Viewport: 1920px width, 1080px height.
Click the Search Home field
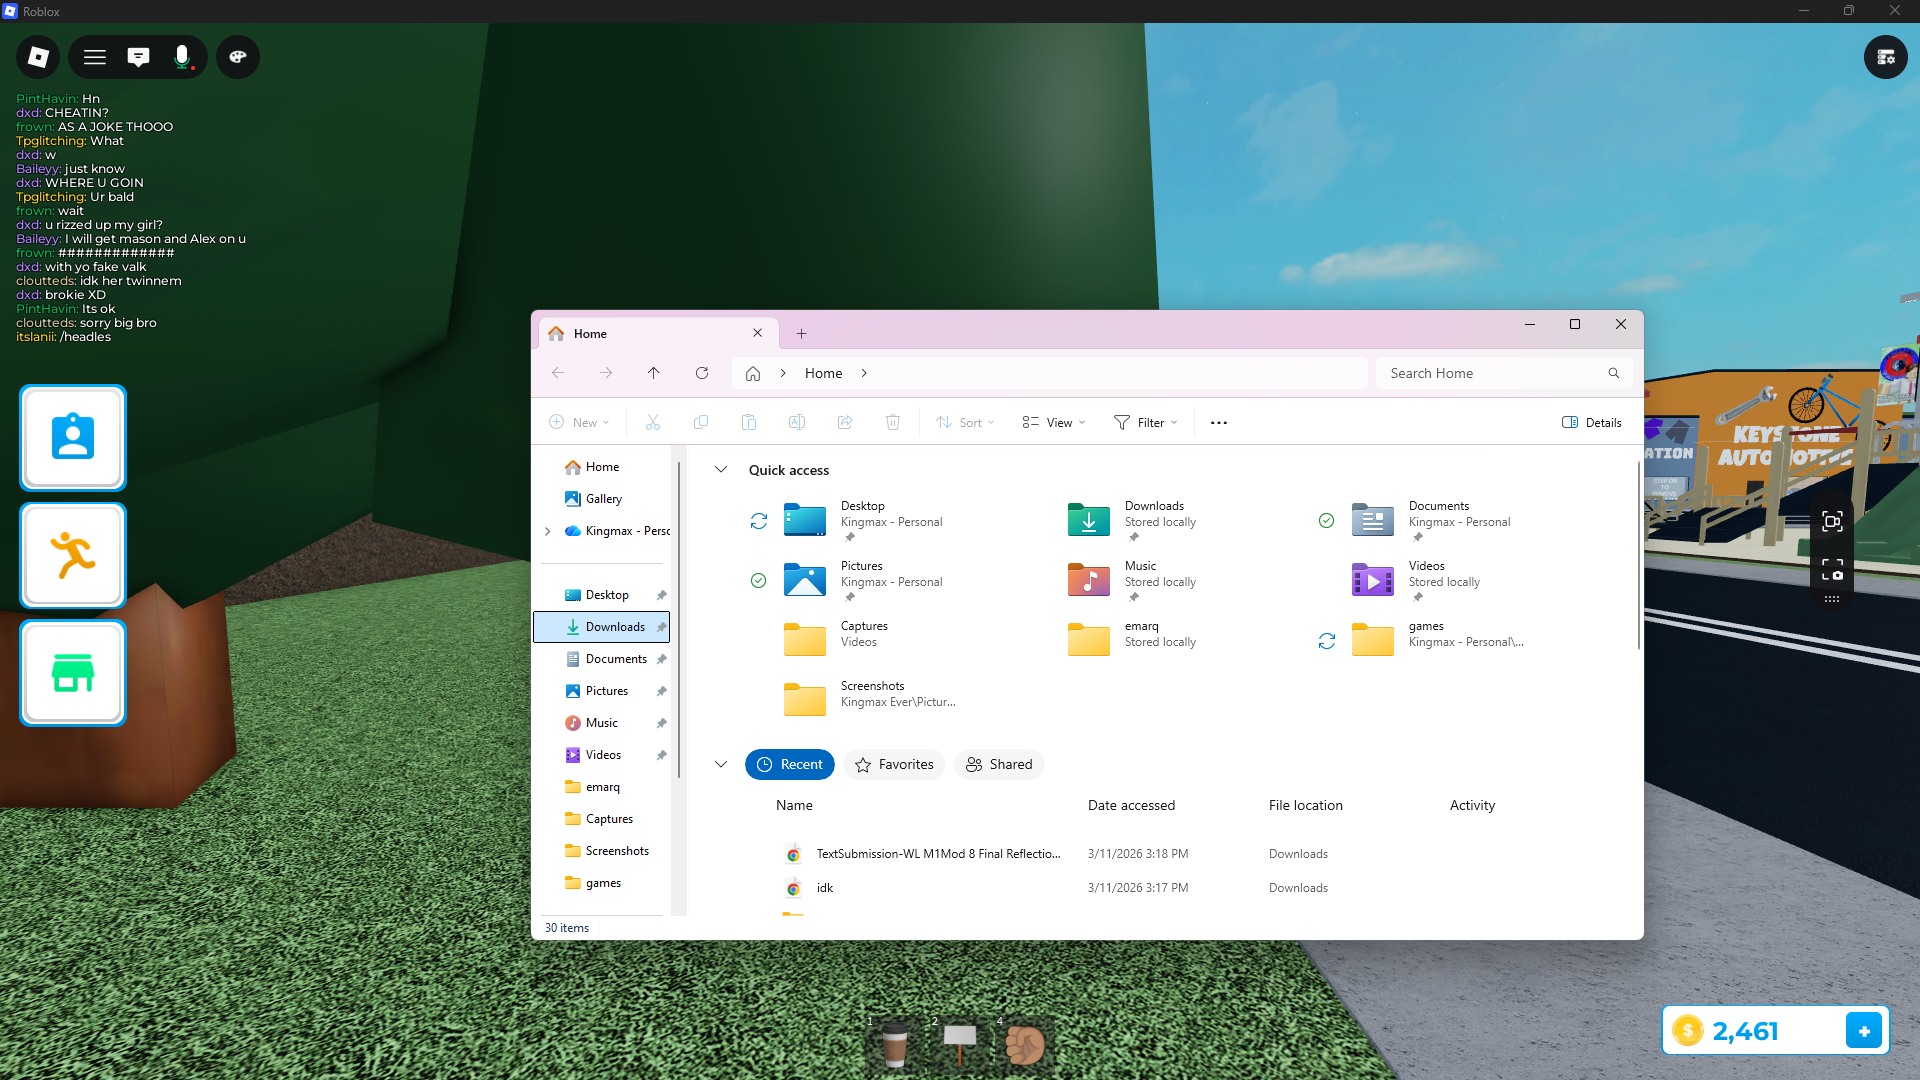pos(1504,373)
